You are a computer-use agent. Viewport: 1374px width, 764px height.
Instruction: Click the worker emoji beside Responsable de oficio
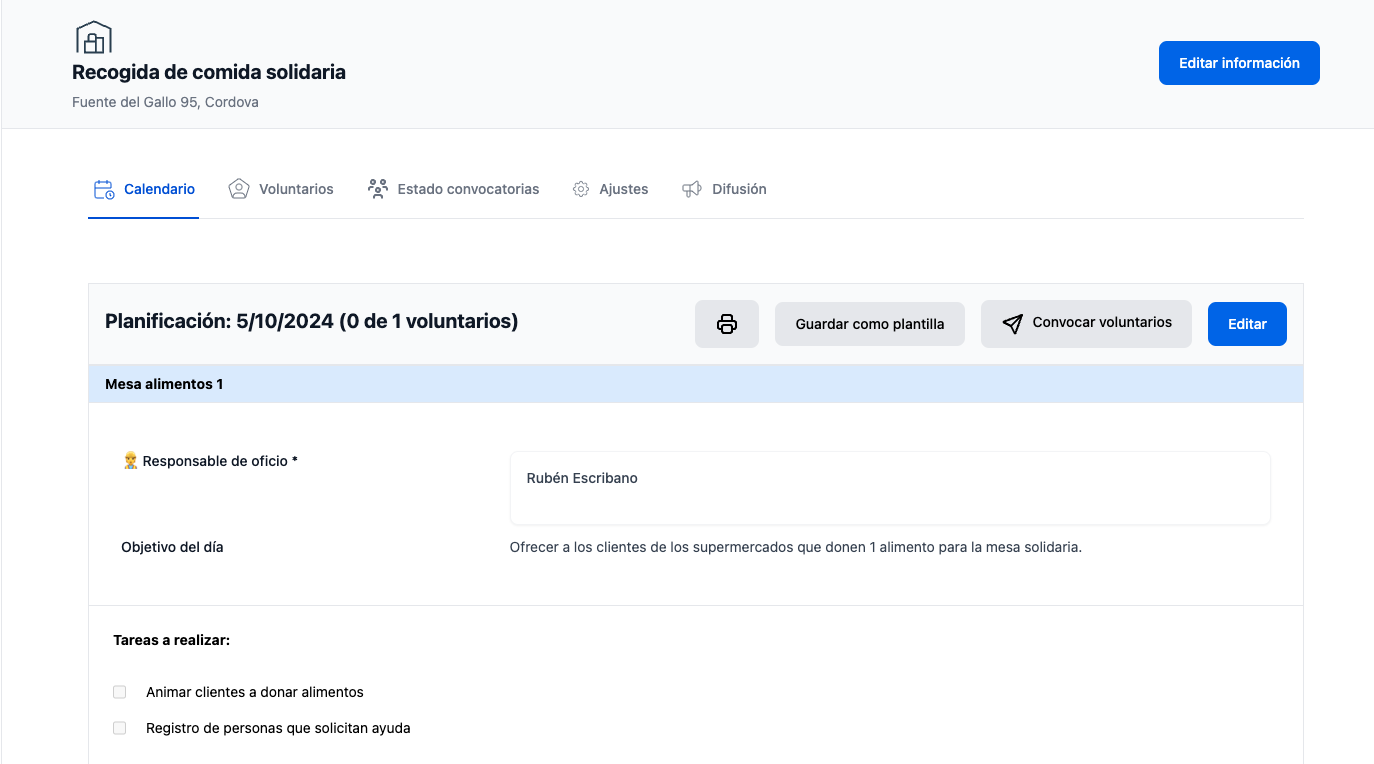pyautogui.click(x=130, y=461)
